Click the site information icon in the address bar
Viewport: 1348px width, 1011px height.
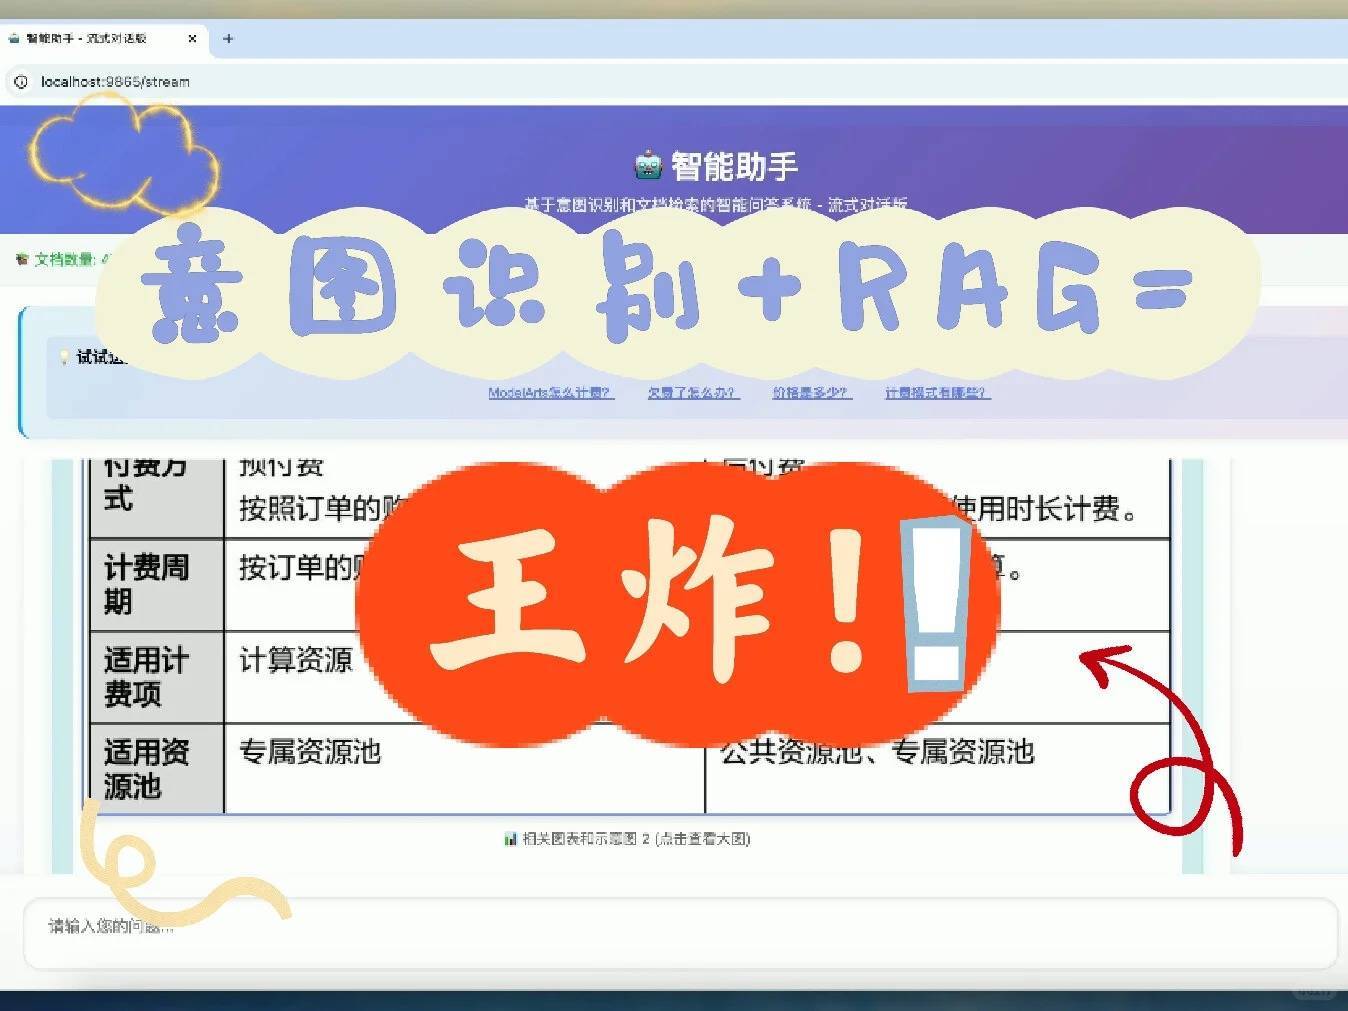coord(22,82)
